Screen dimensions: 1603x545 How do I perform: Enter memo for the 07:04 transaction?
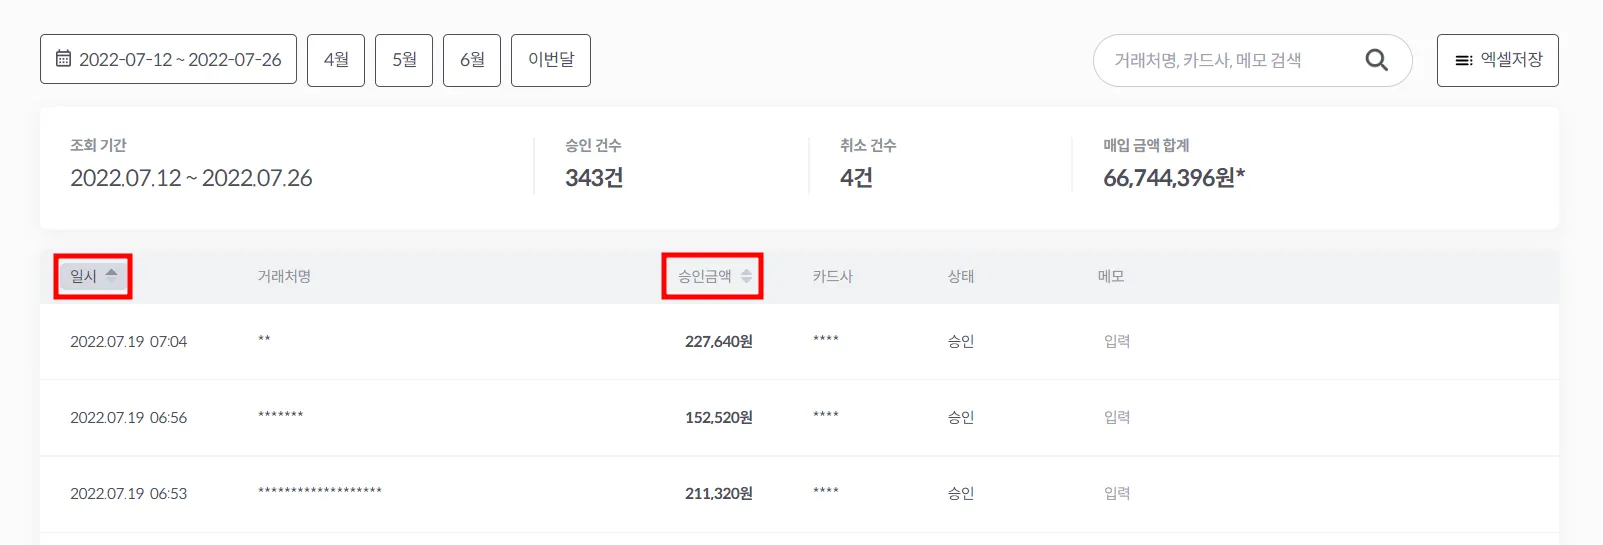[x=1117, y=341]
